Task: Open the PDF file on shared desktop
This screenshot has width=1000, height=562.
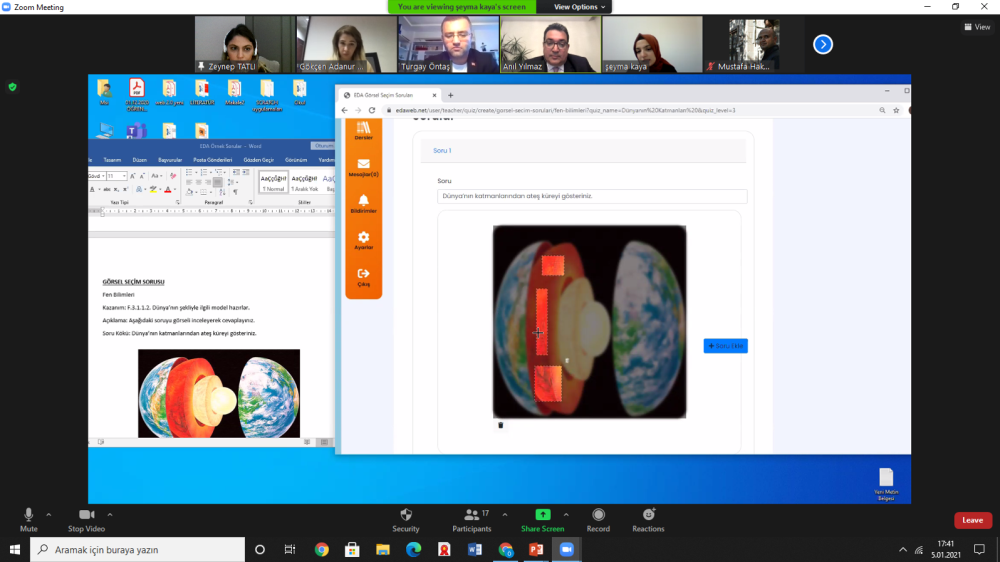Action: [x=136, y=94]
